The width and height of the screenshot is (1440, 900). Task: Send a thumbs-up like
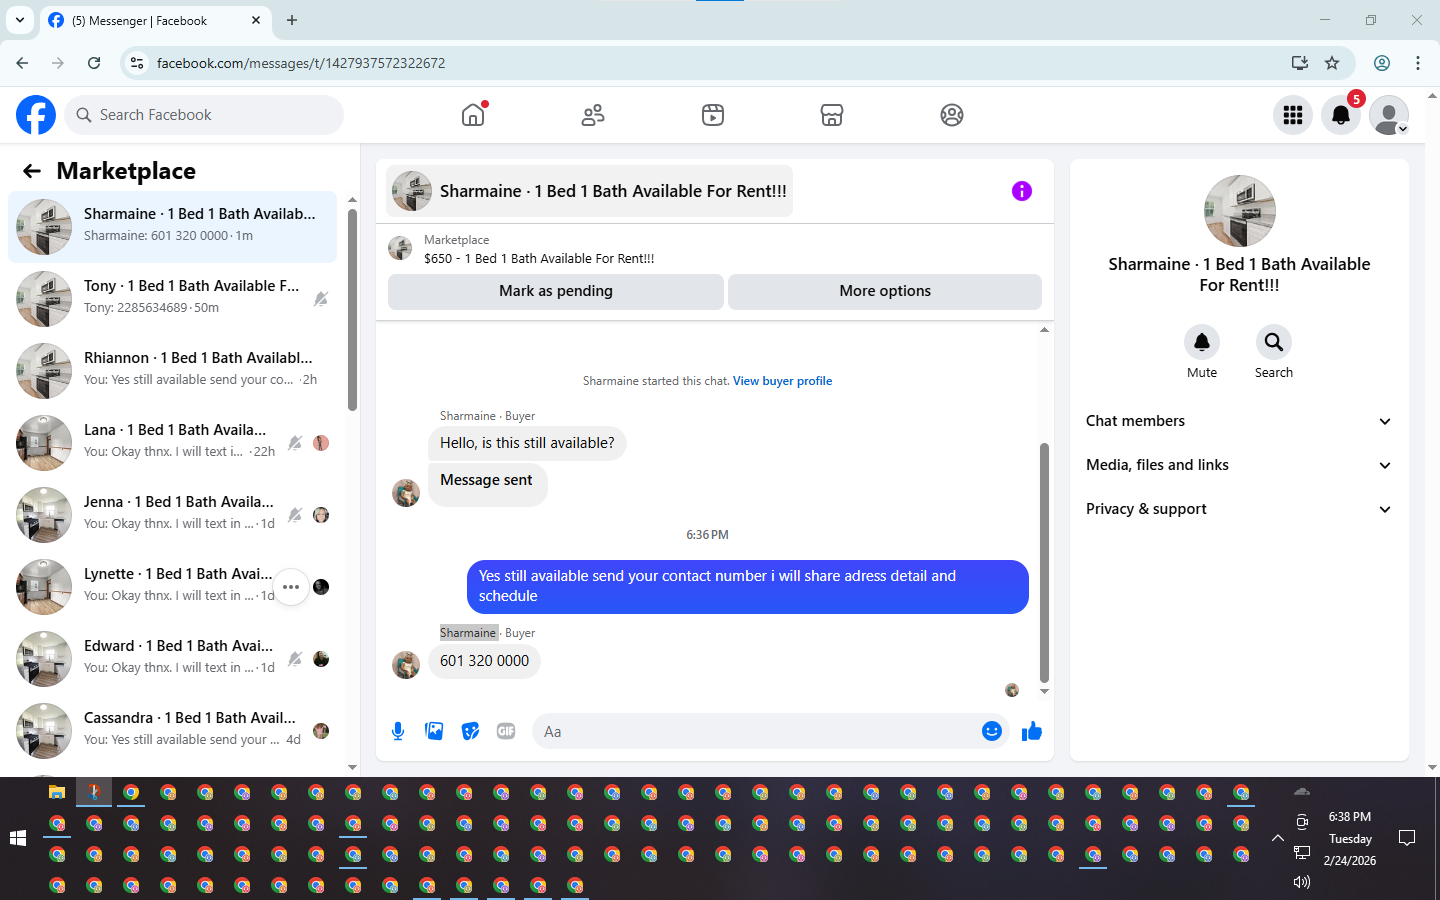tap(1032, 731)
